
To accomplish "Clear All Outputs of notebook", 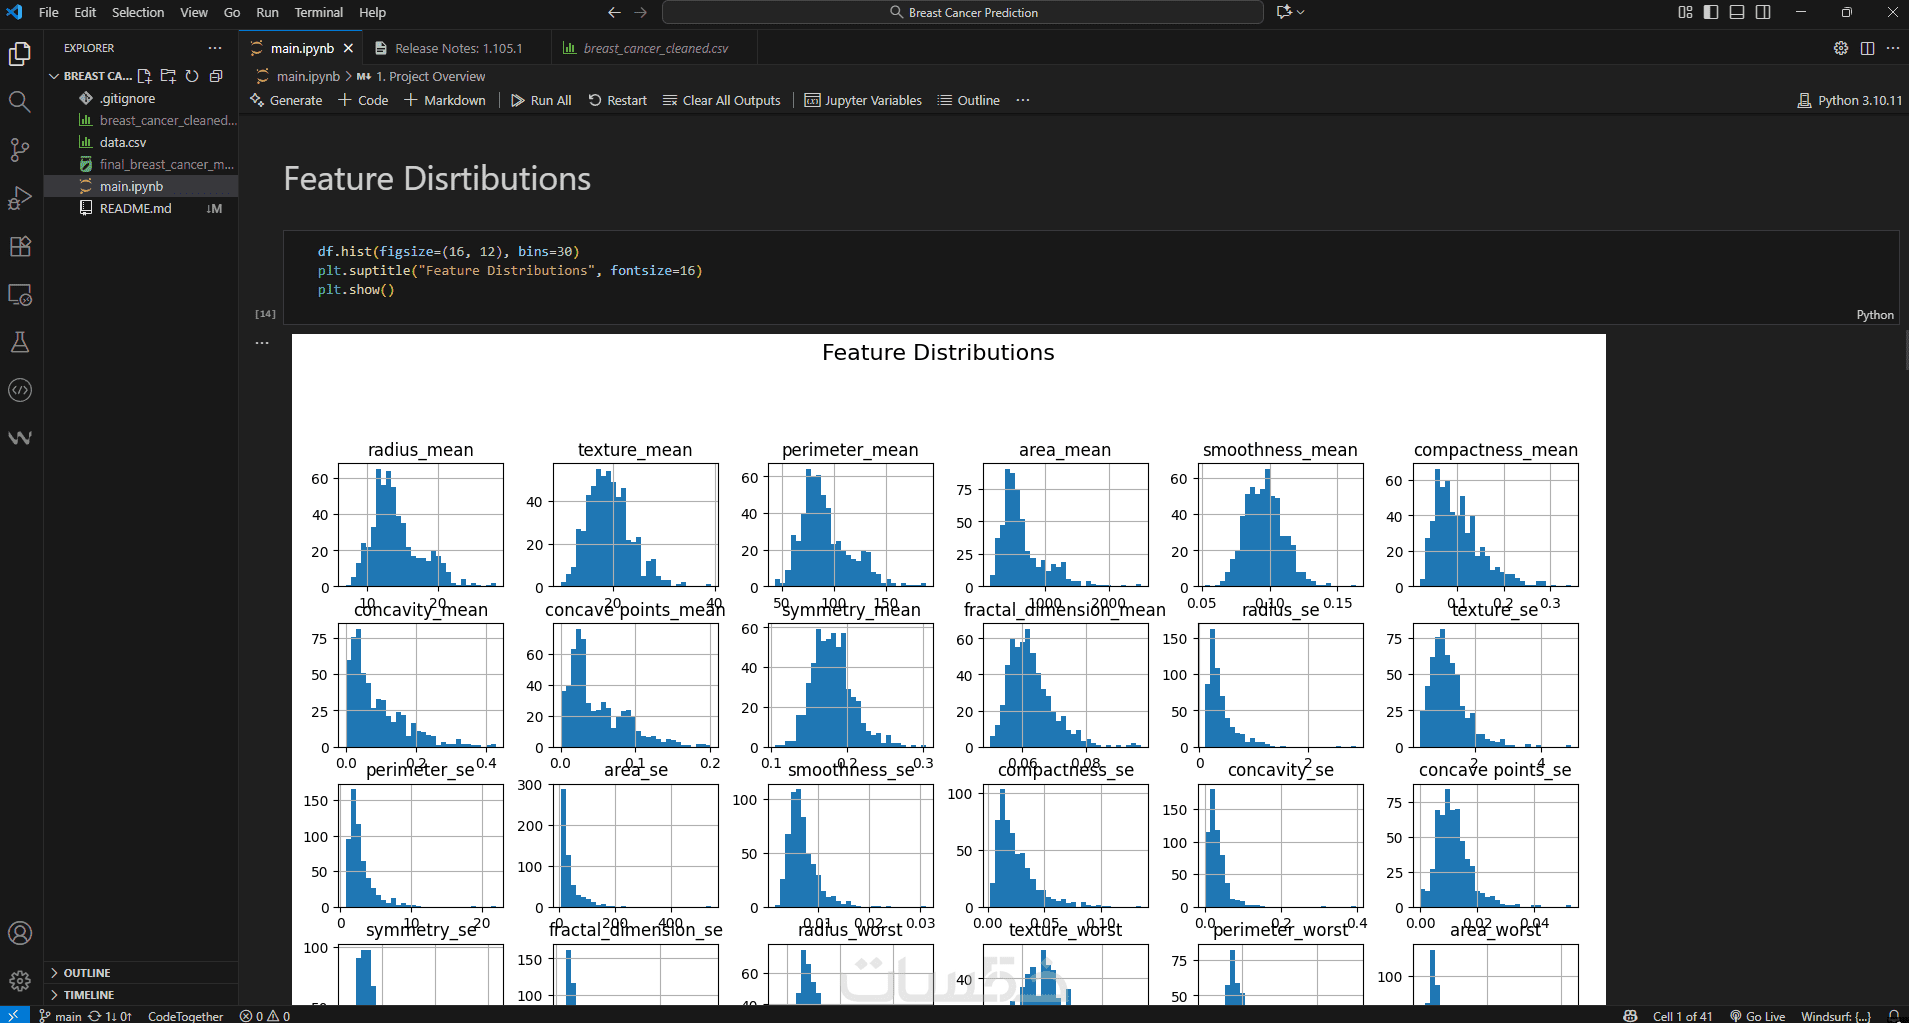I will click(x=721, y=100).
